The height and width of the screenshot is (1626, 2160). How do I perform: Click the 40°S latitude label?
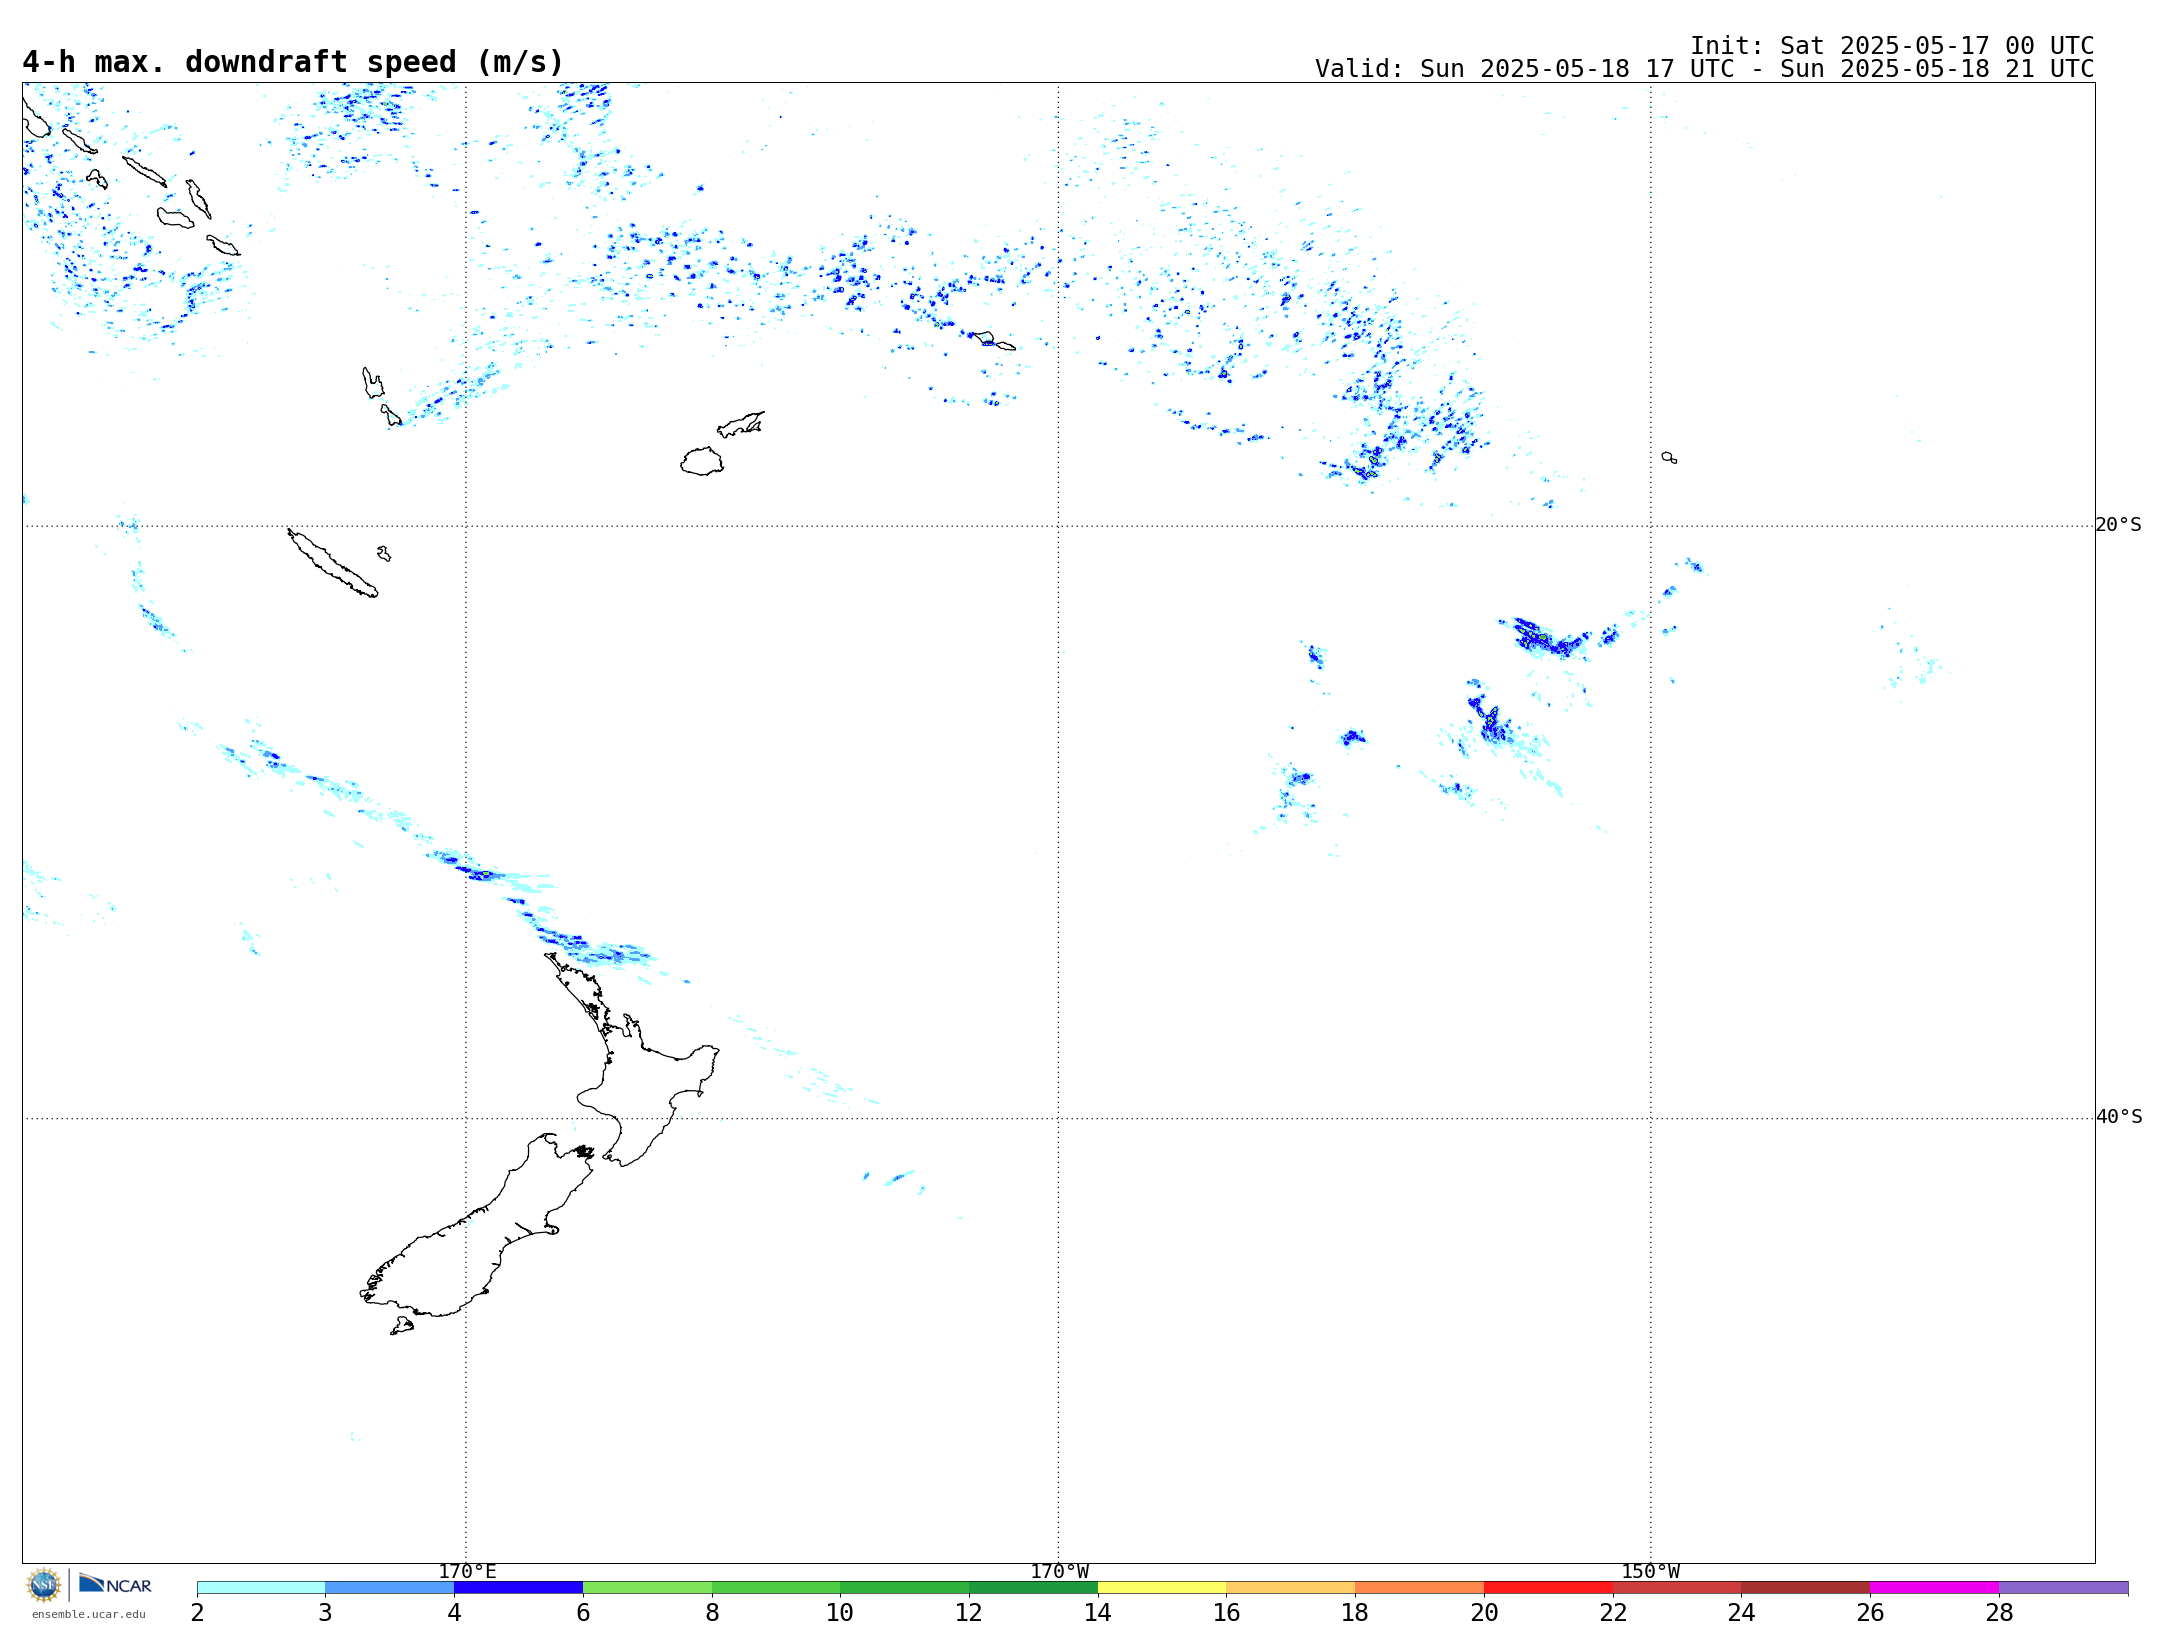point(2119,1117)
